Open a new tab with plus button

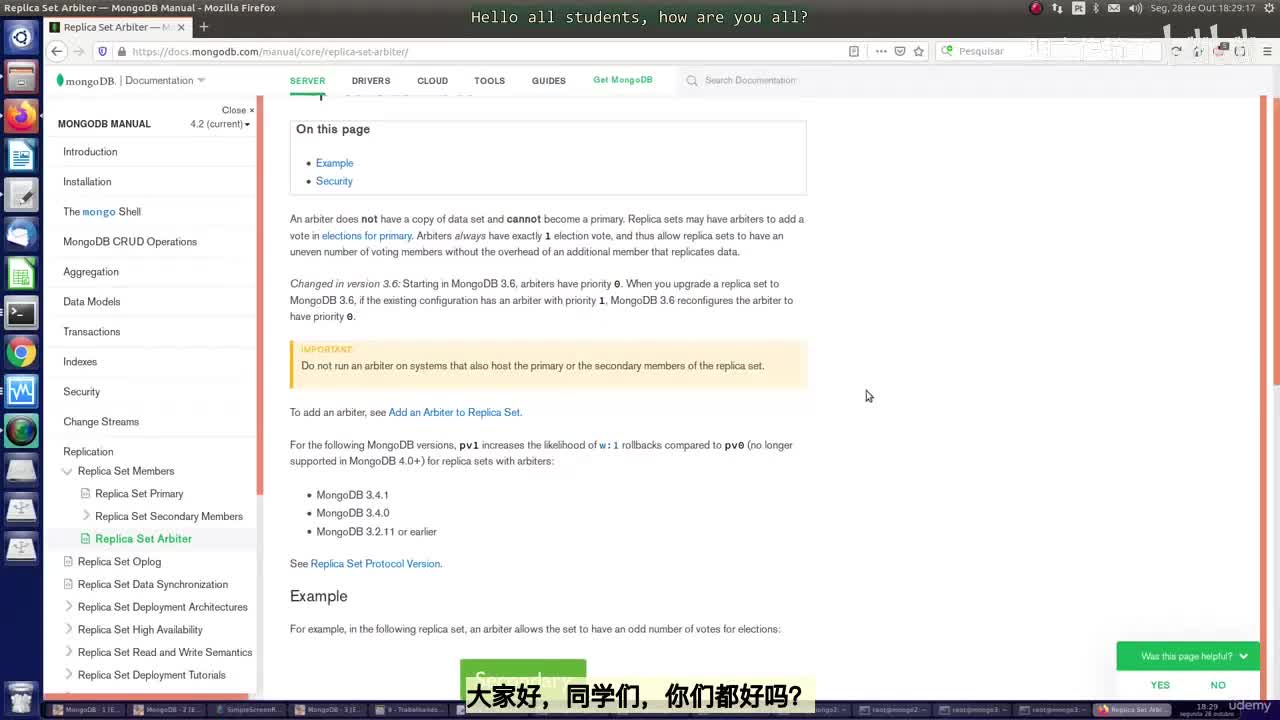click(x=204, y=27)
